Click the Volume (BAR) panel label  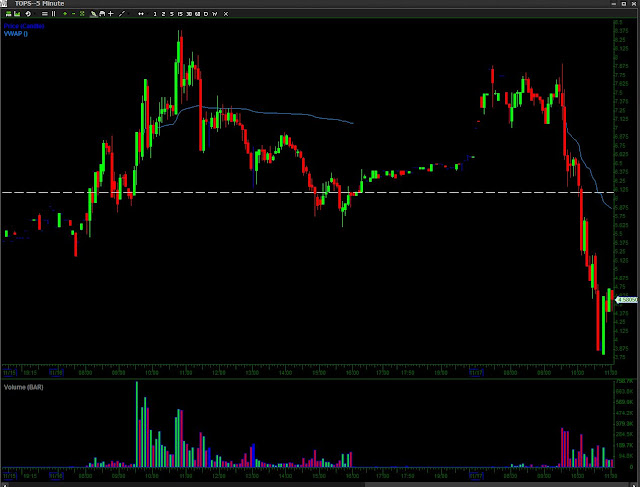point(24,387)
